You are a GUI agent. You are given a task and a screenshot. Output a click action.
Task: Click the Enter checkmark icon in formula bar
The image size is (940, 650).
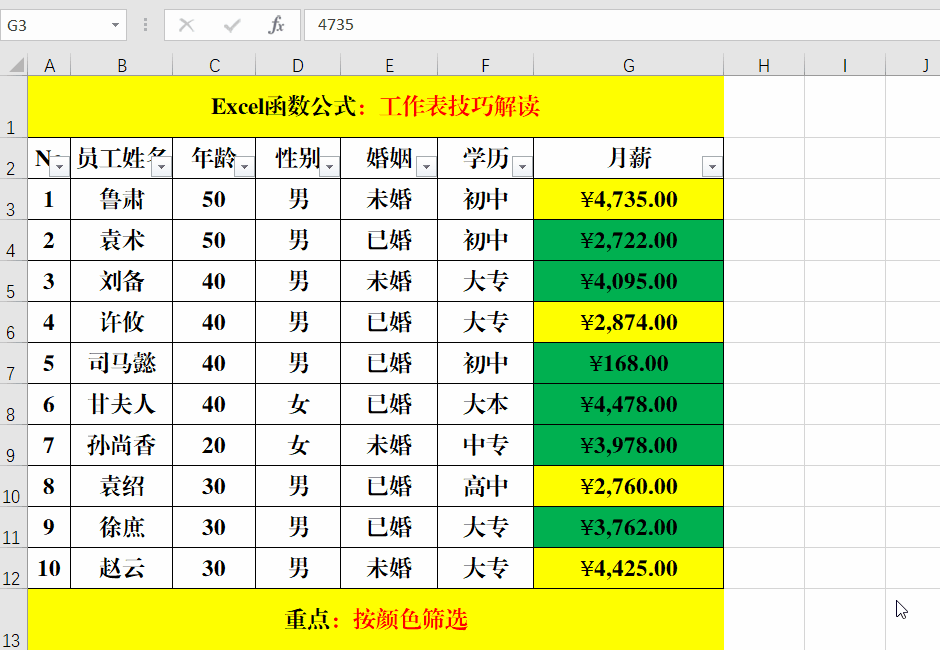coord(232,25)
